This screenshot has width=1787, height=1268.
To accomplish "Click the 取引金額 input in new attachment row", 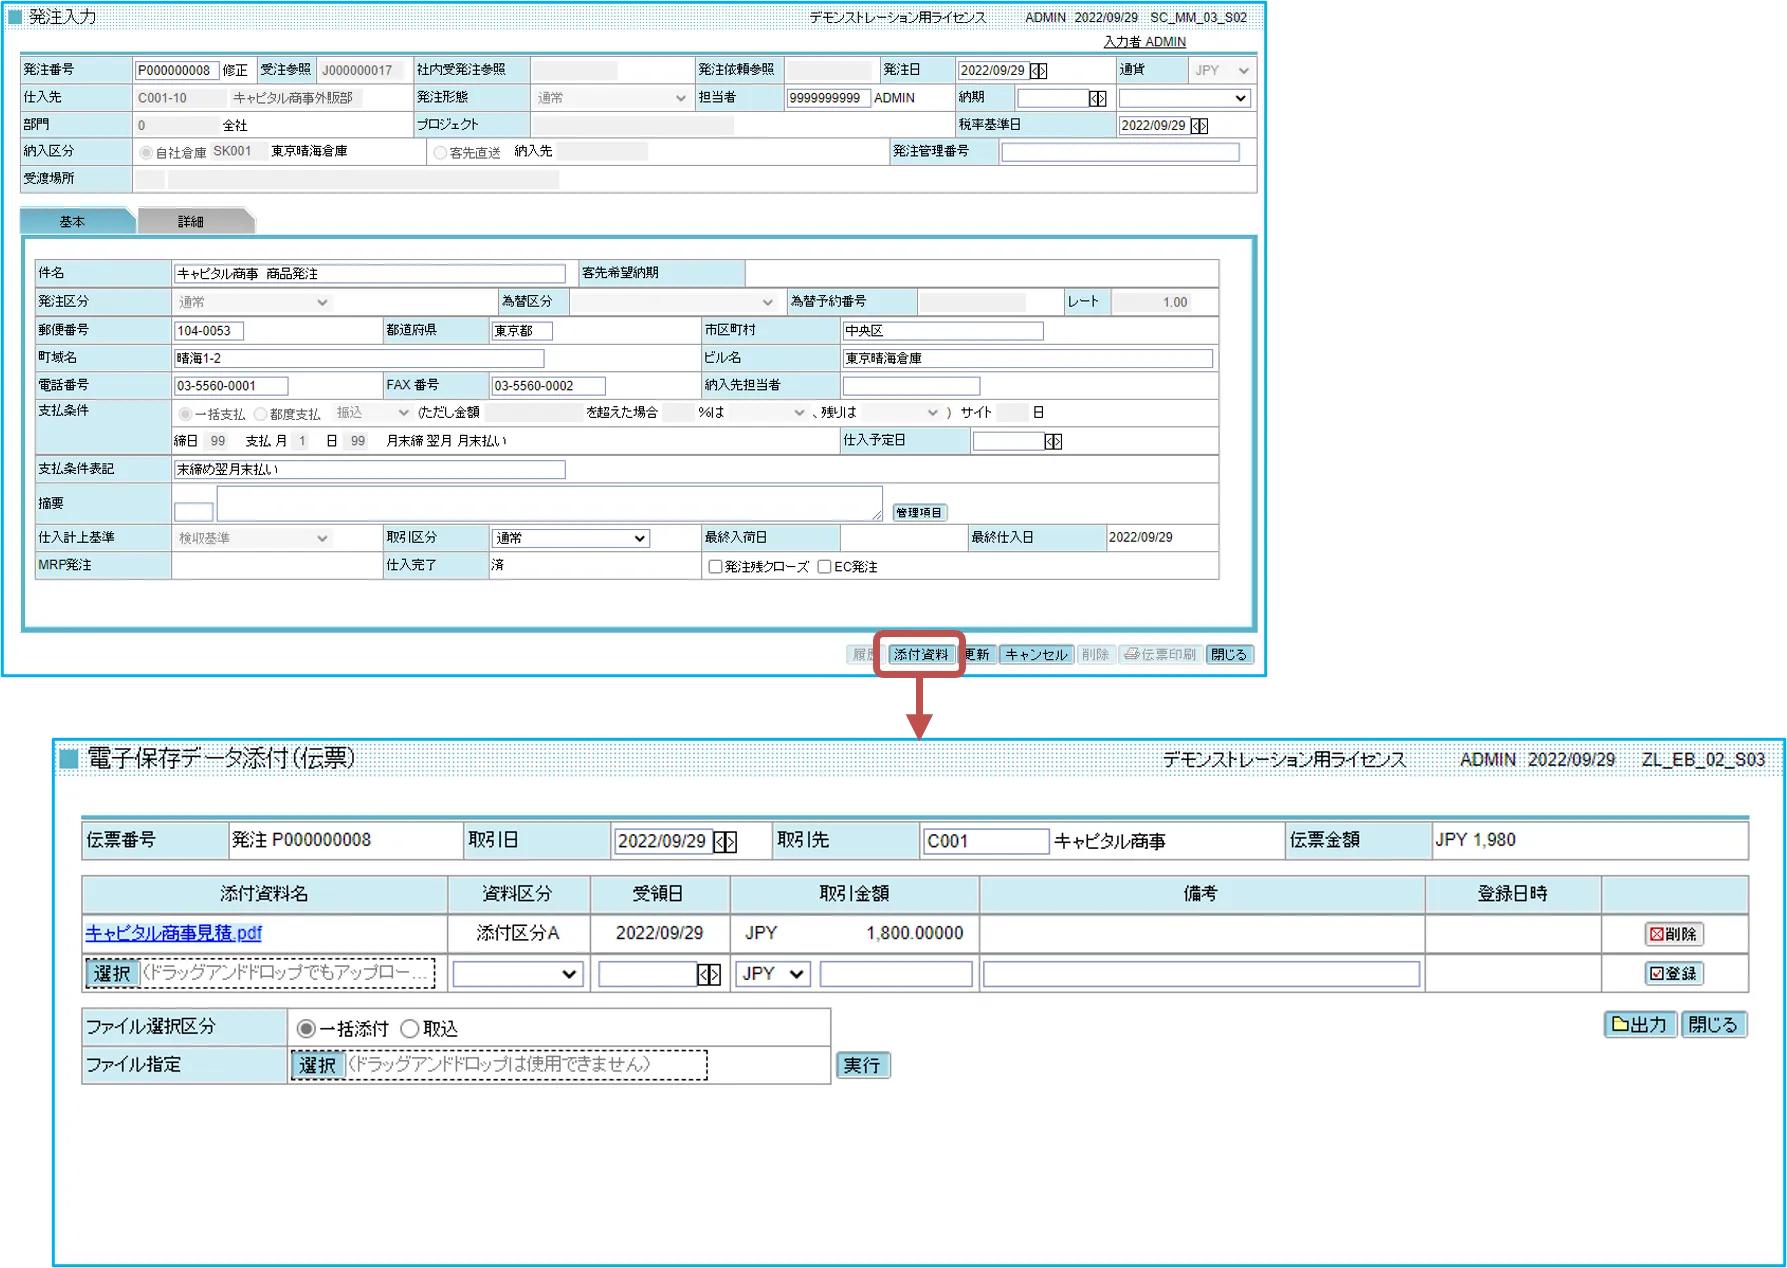I will [x=896, y=974].
